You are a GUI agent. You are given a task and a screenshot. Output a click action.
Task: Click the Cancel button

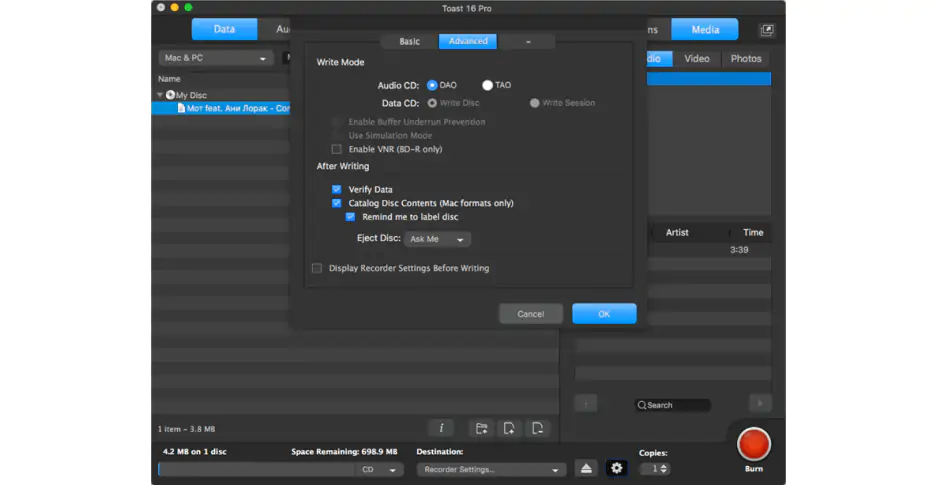tap(531, 314)
